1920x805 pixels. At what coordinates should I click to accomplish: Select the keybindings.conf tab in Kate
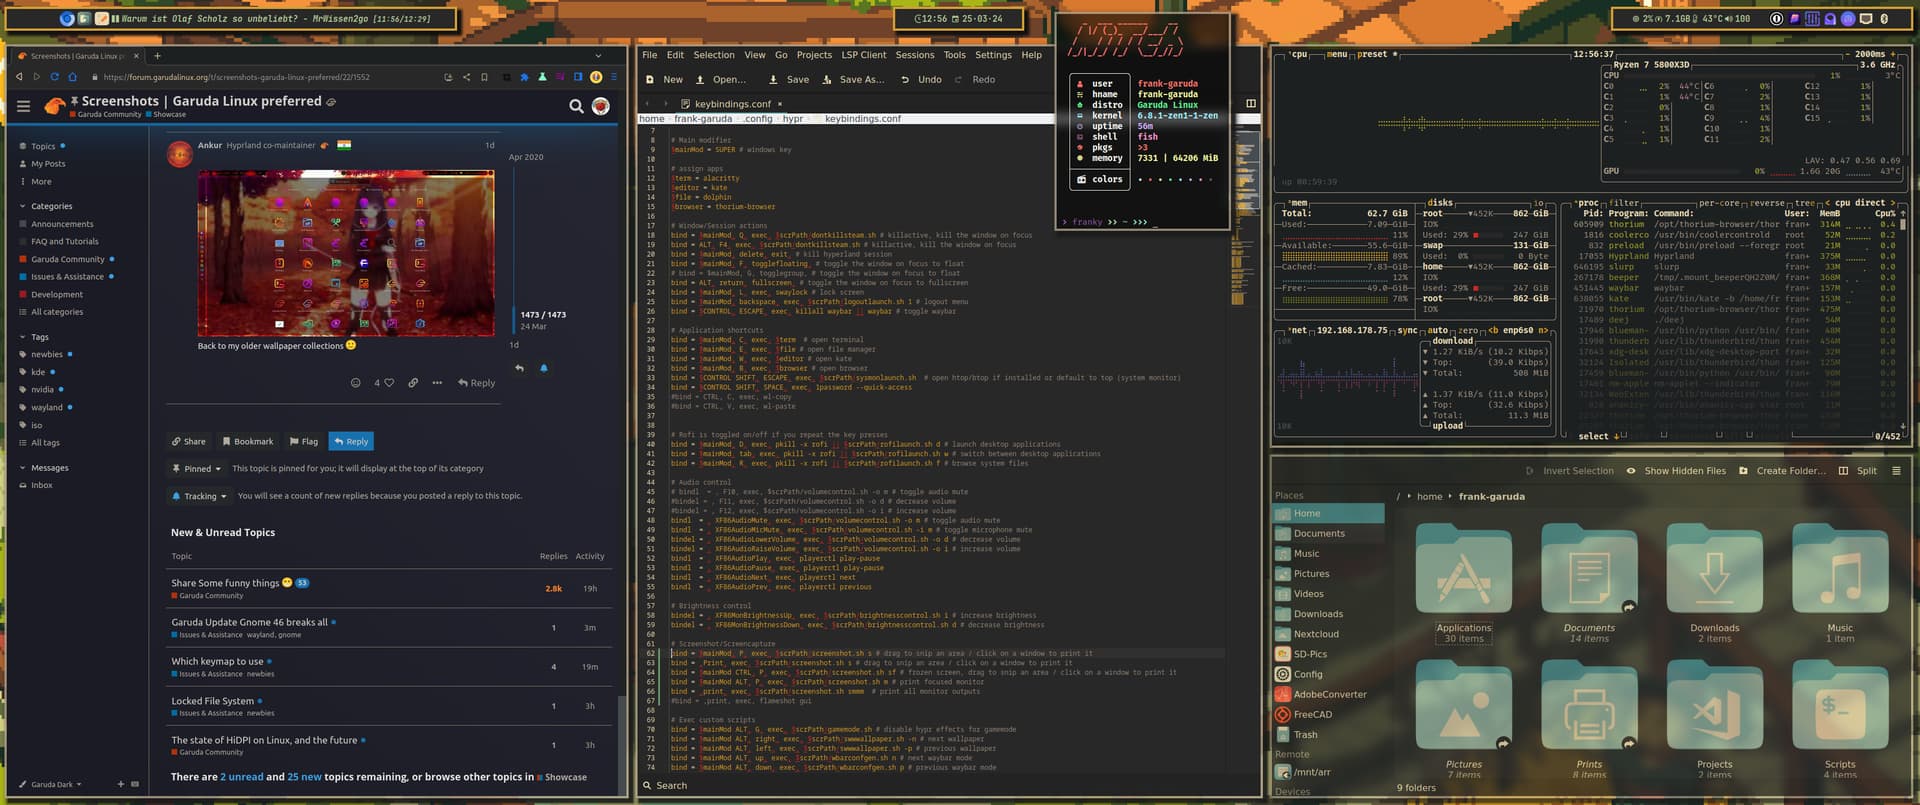click(731, 104)
